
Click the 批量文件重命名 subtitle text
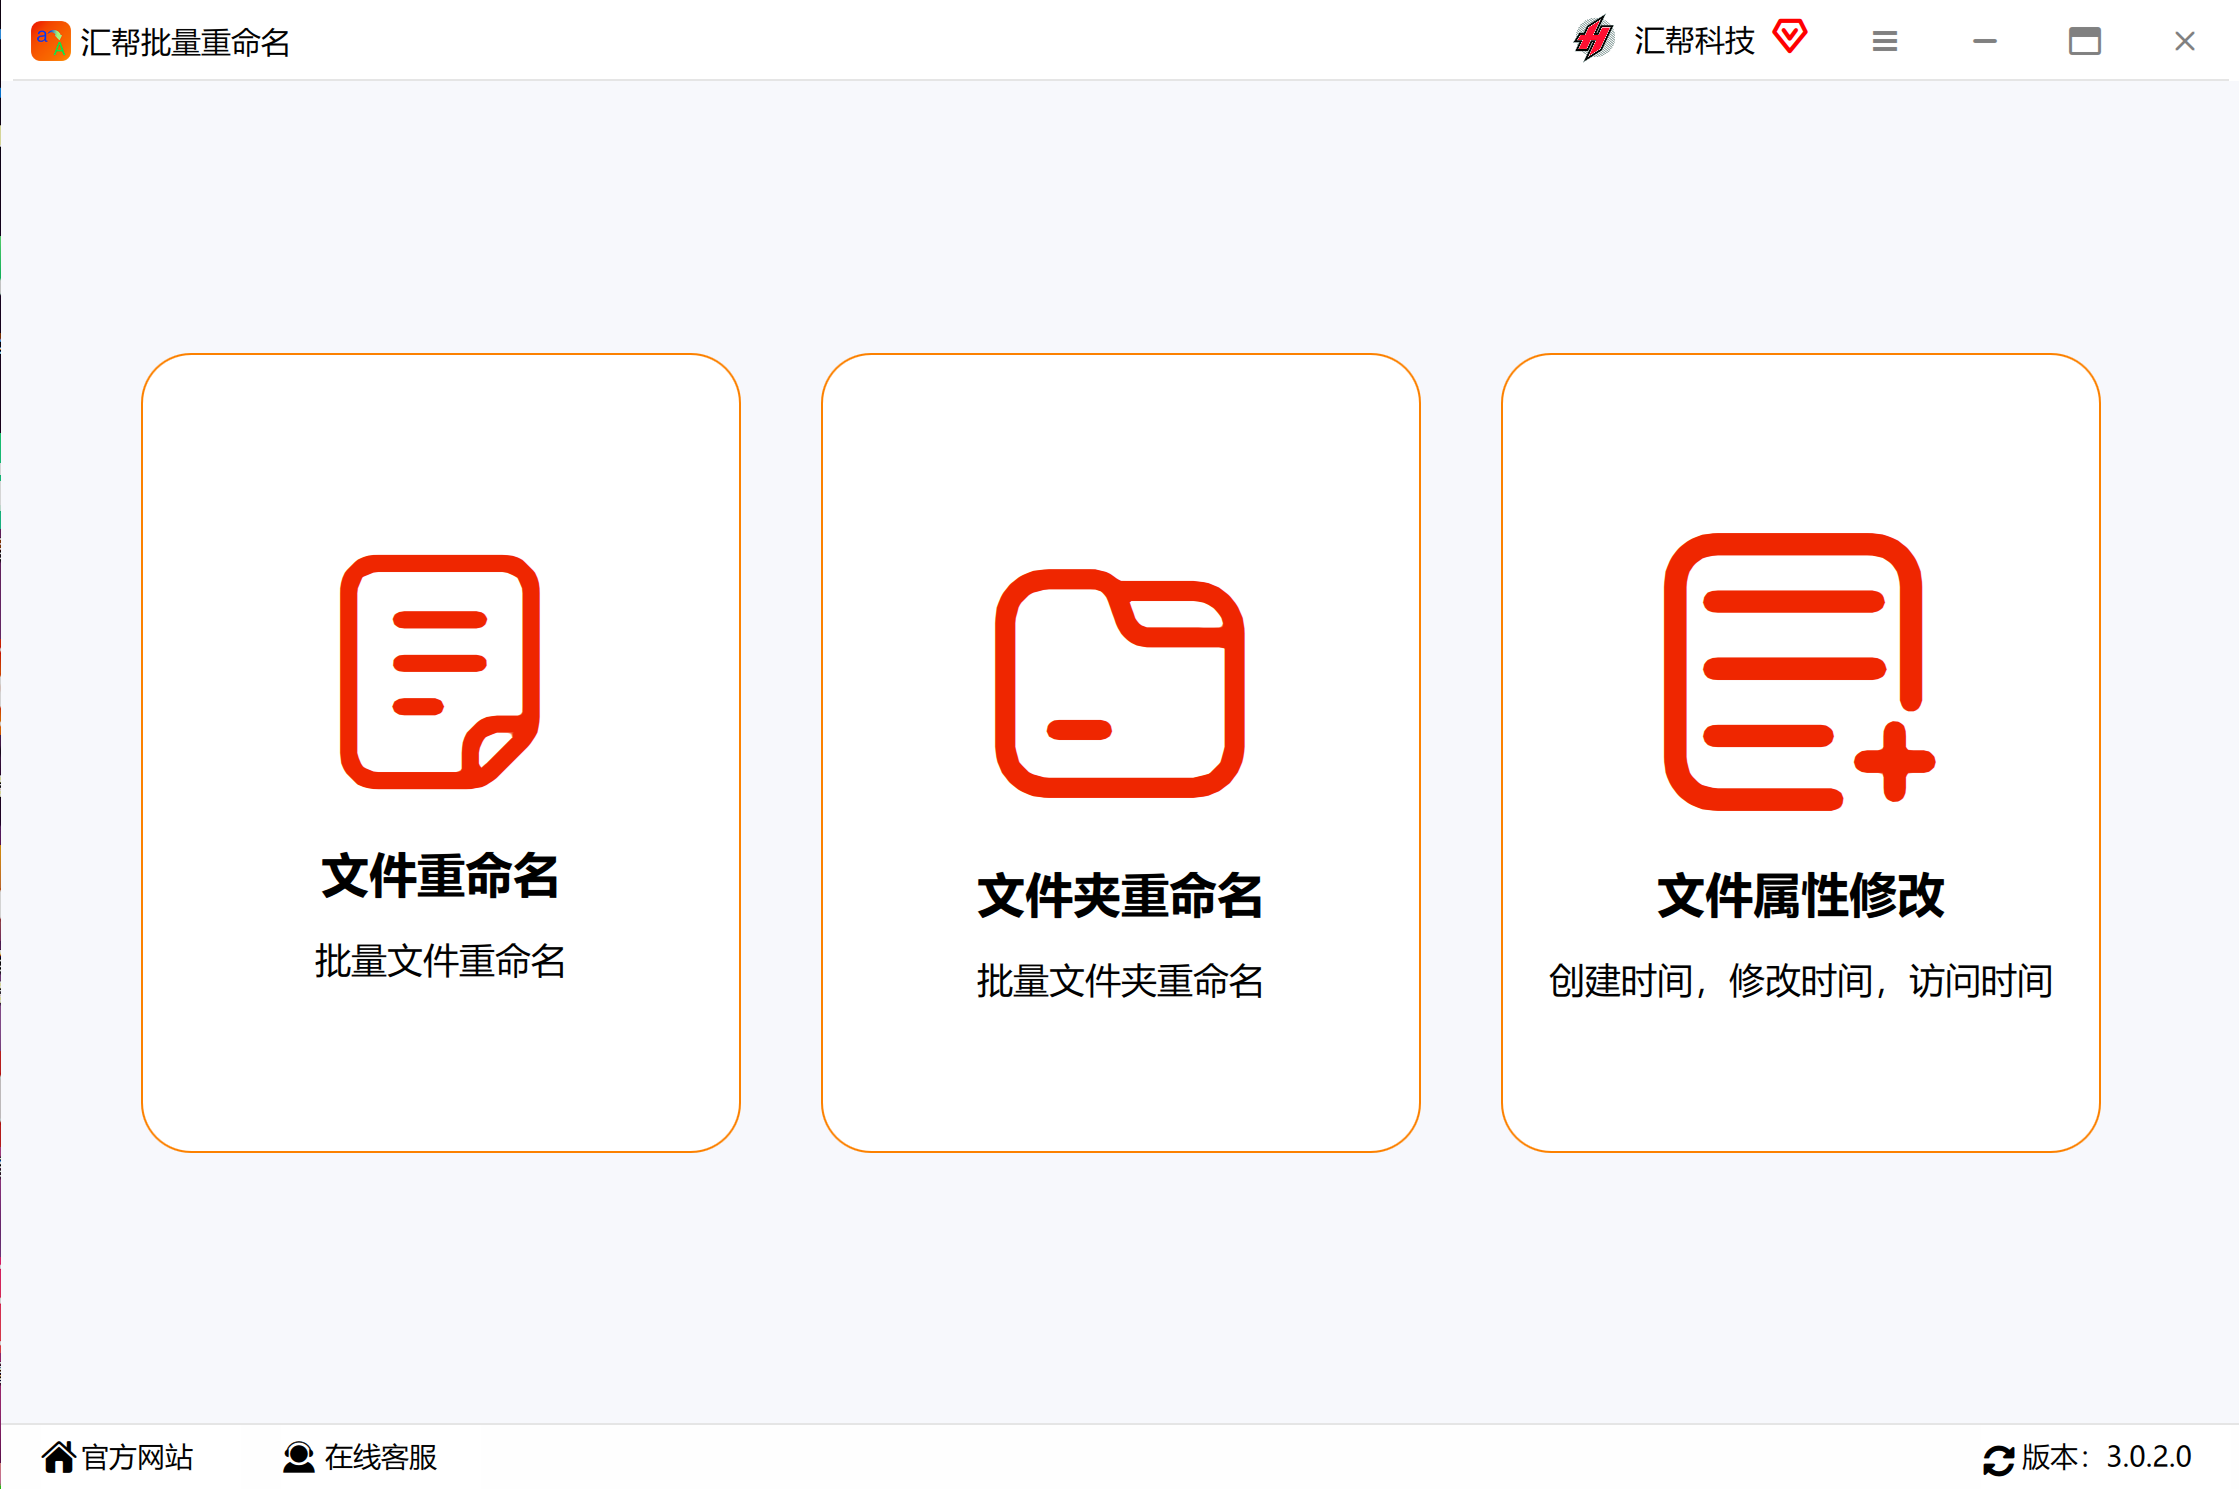click(440, 961)
